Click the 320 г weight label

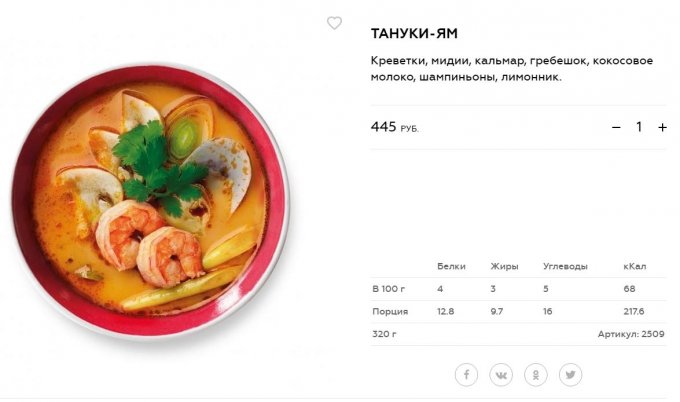click(384, 334)
